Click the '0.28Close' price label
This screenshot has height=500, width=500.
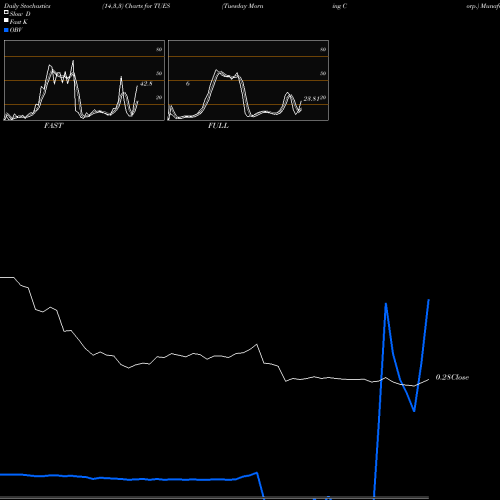point(452,377)
